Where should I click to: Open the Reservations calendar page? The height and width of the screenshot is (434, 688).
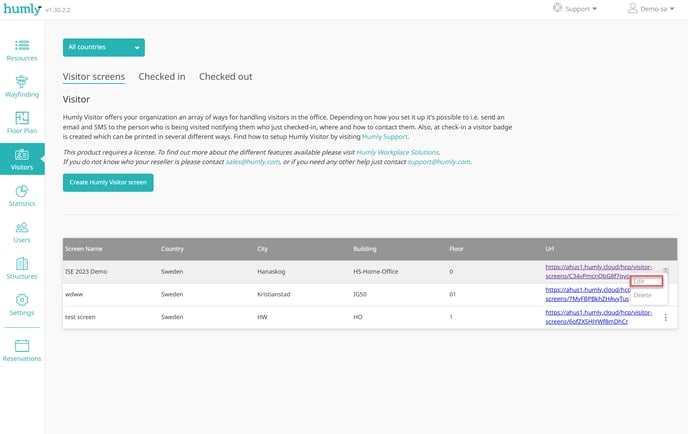coord(22,350)
